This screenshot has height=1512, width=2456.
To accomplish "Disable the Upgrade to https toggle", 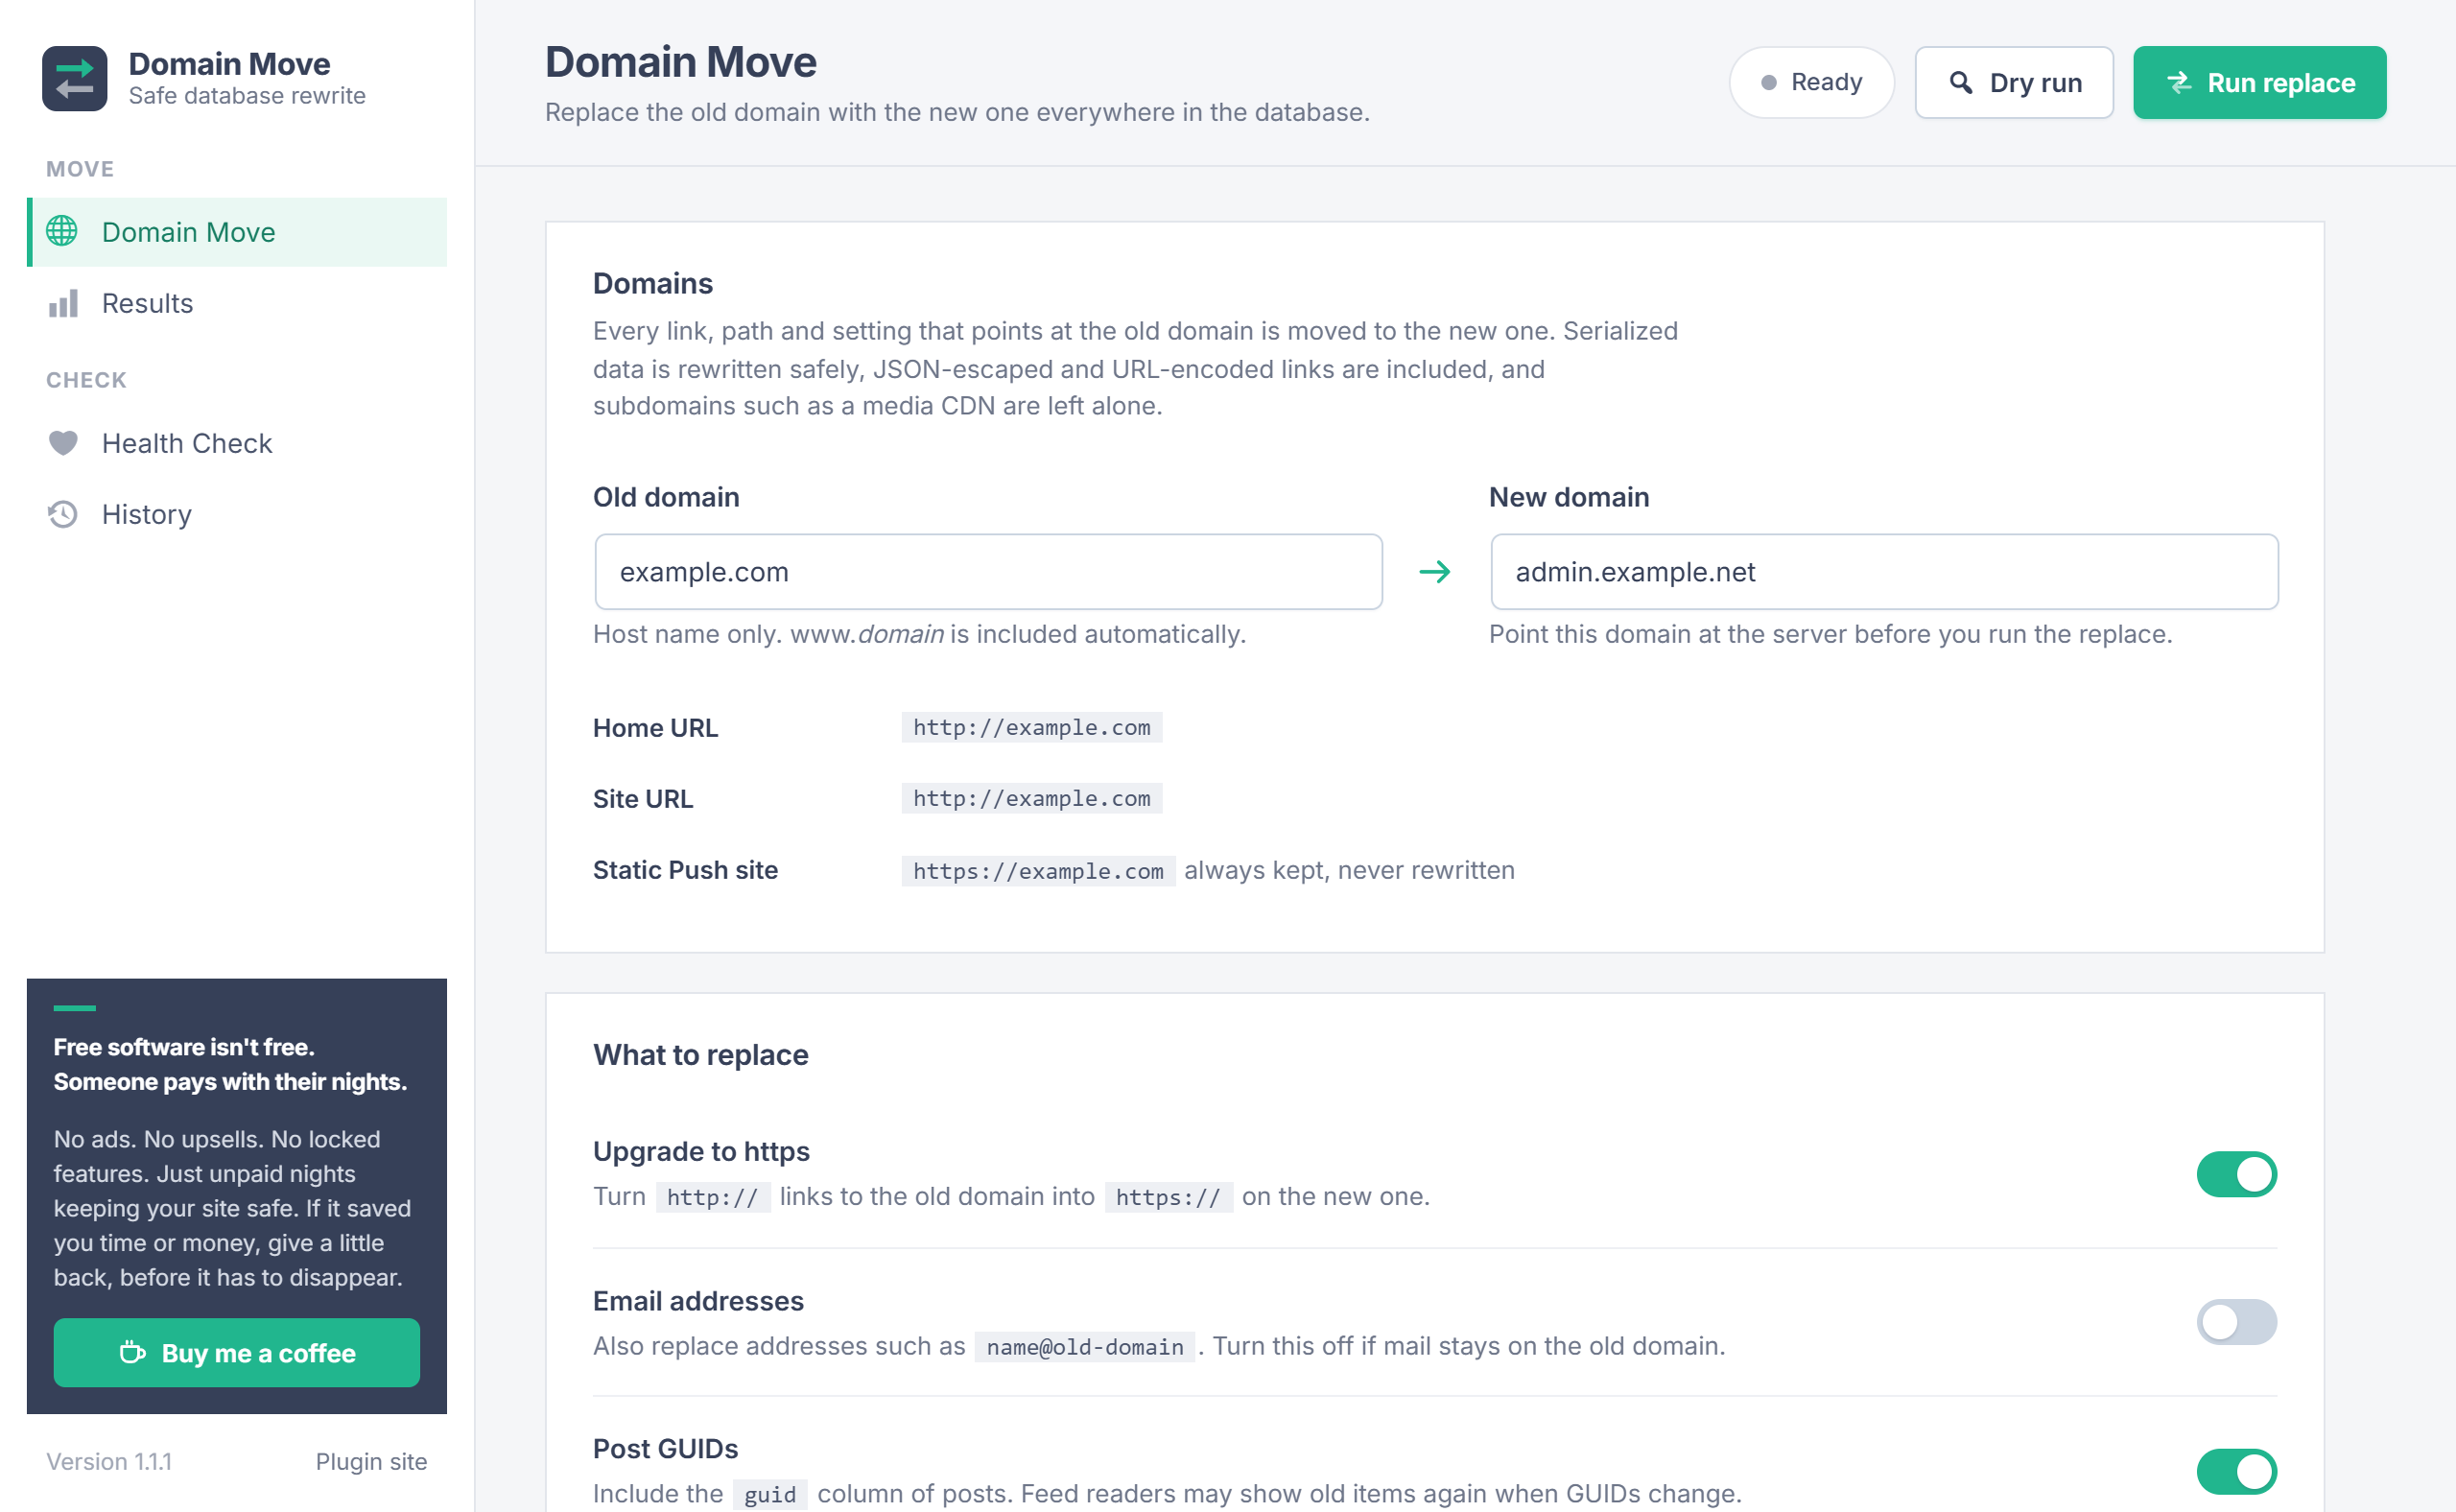I will coord(2236,1174).
